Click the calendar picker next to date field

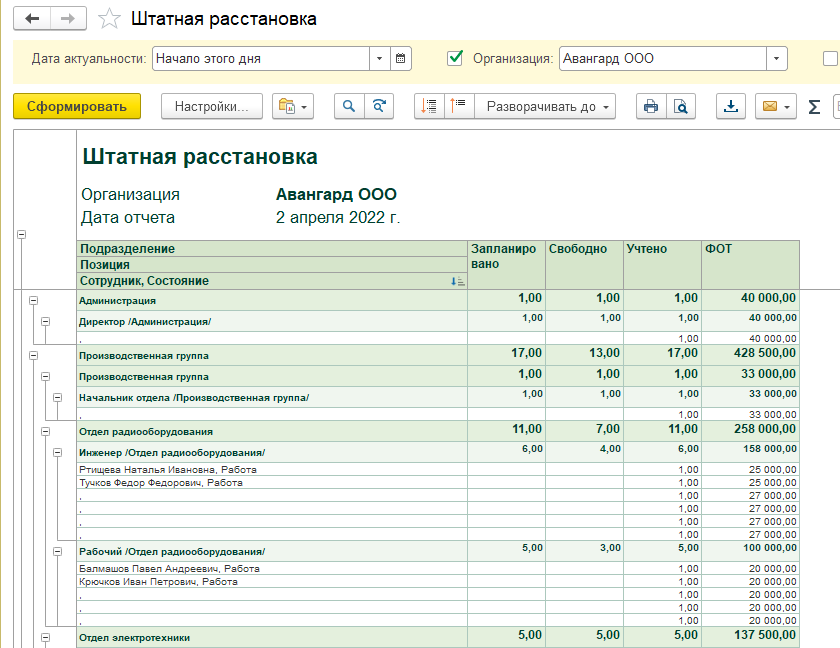coord(400,59)
